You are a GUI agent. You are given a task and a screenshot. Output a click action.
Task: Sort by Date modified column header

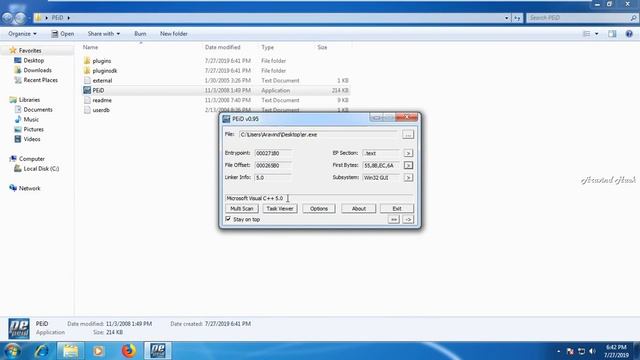click(x=222, y=47)
